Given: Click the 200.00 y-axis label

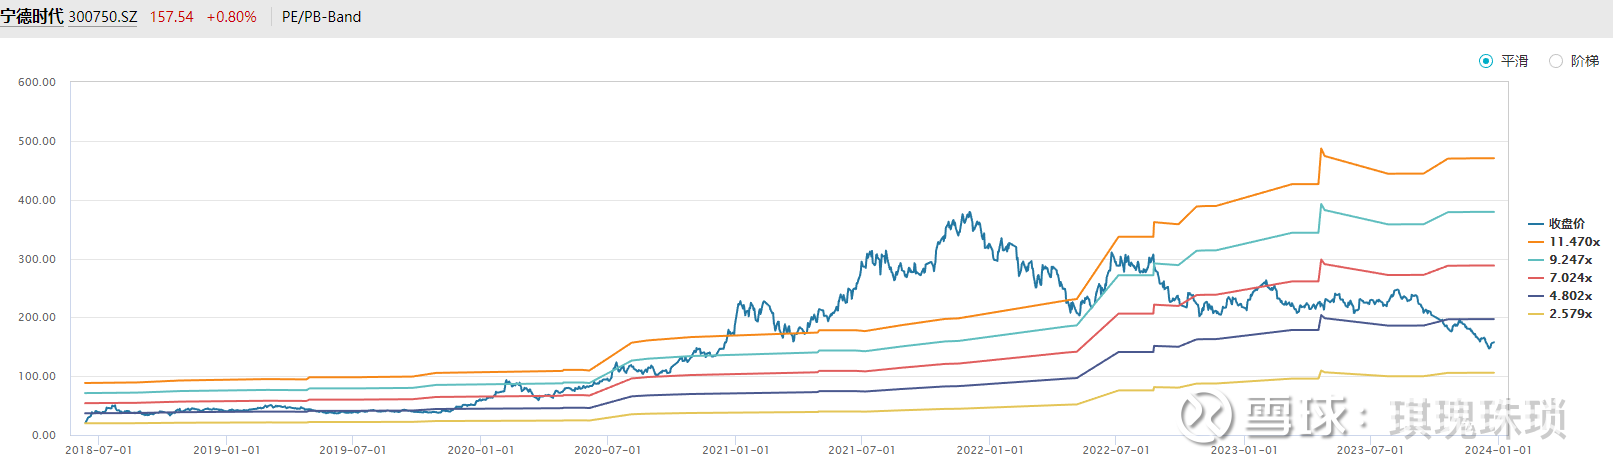Looking at the screenshot, I should 37,317.
